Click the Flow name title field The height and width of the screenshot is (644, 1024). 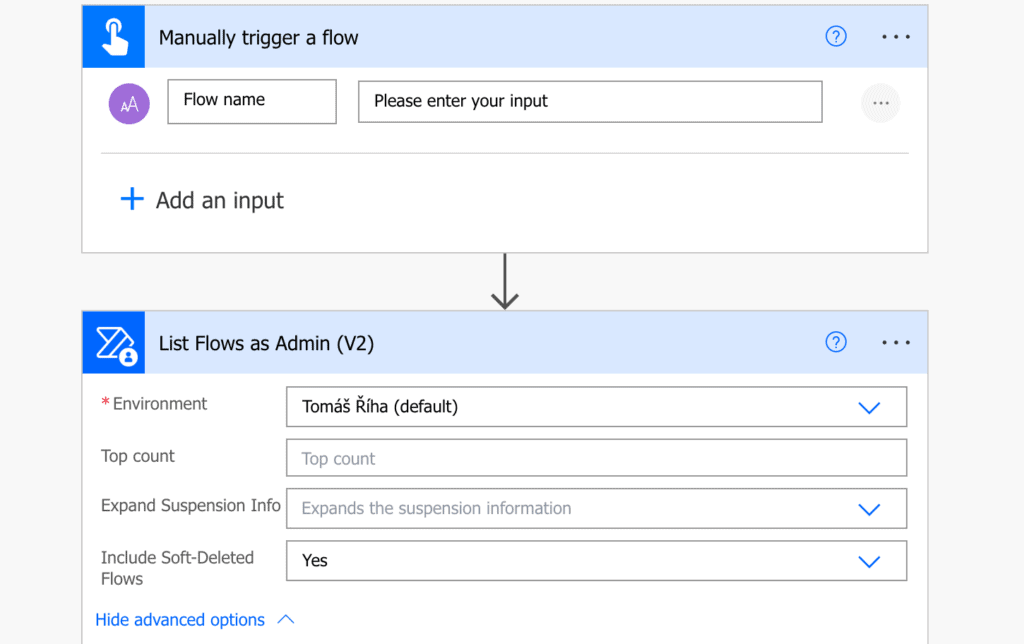pos(252,101)
